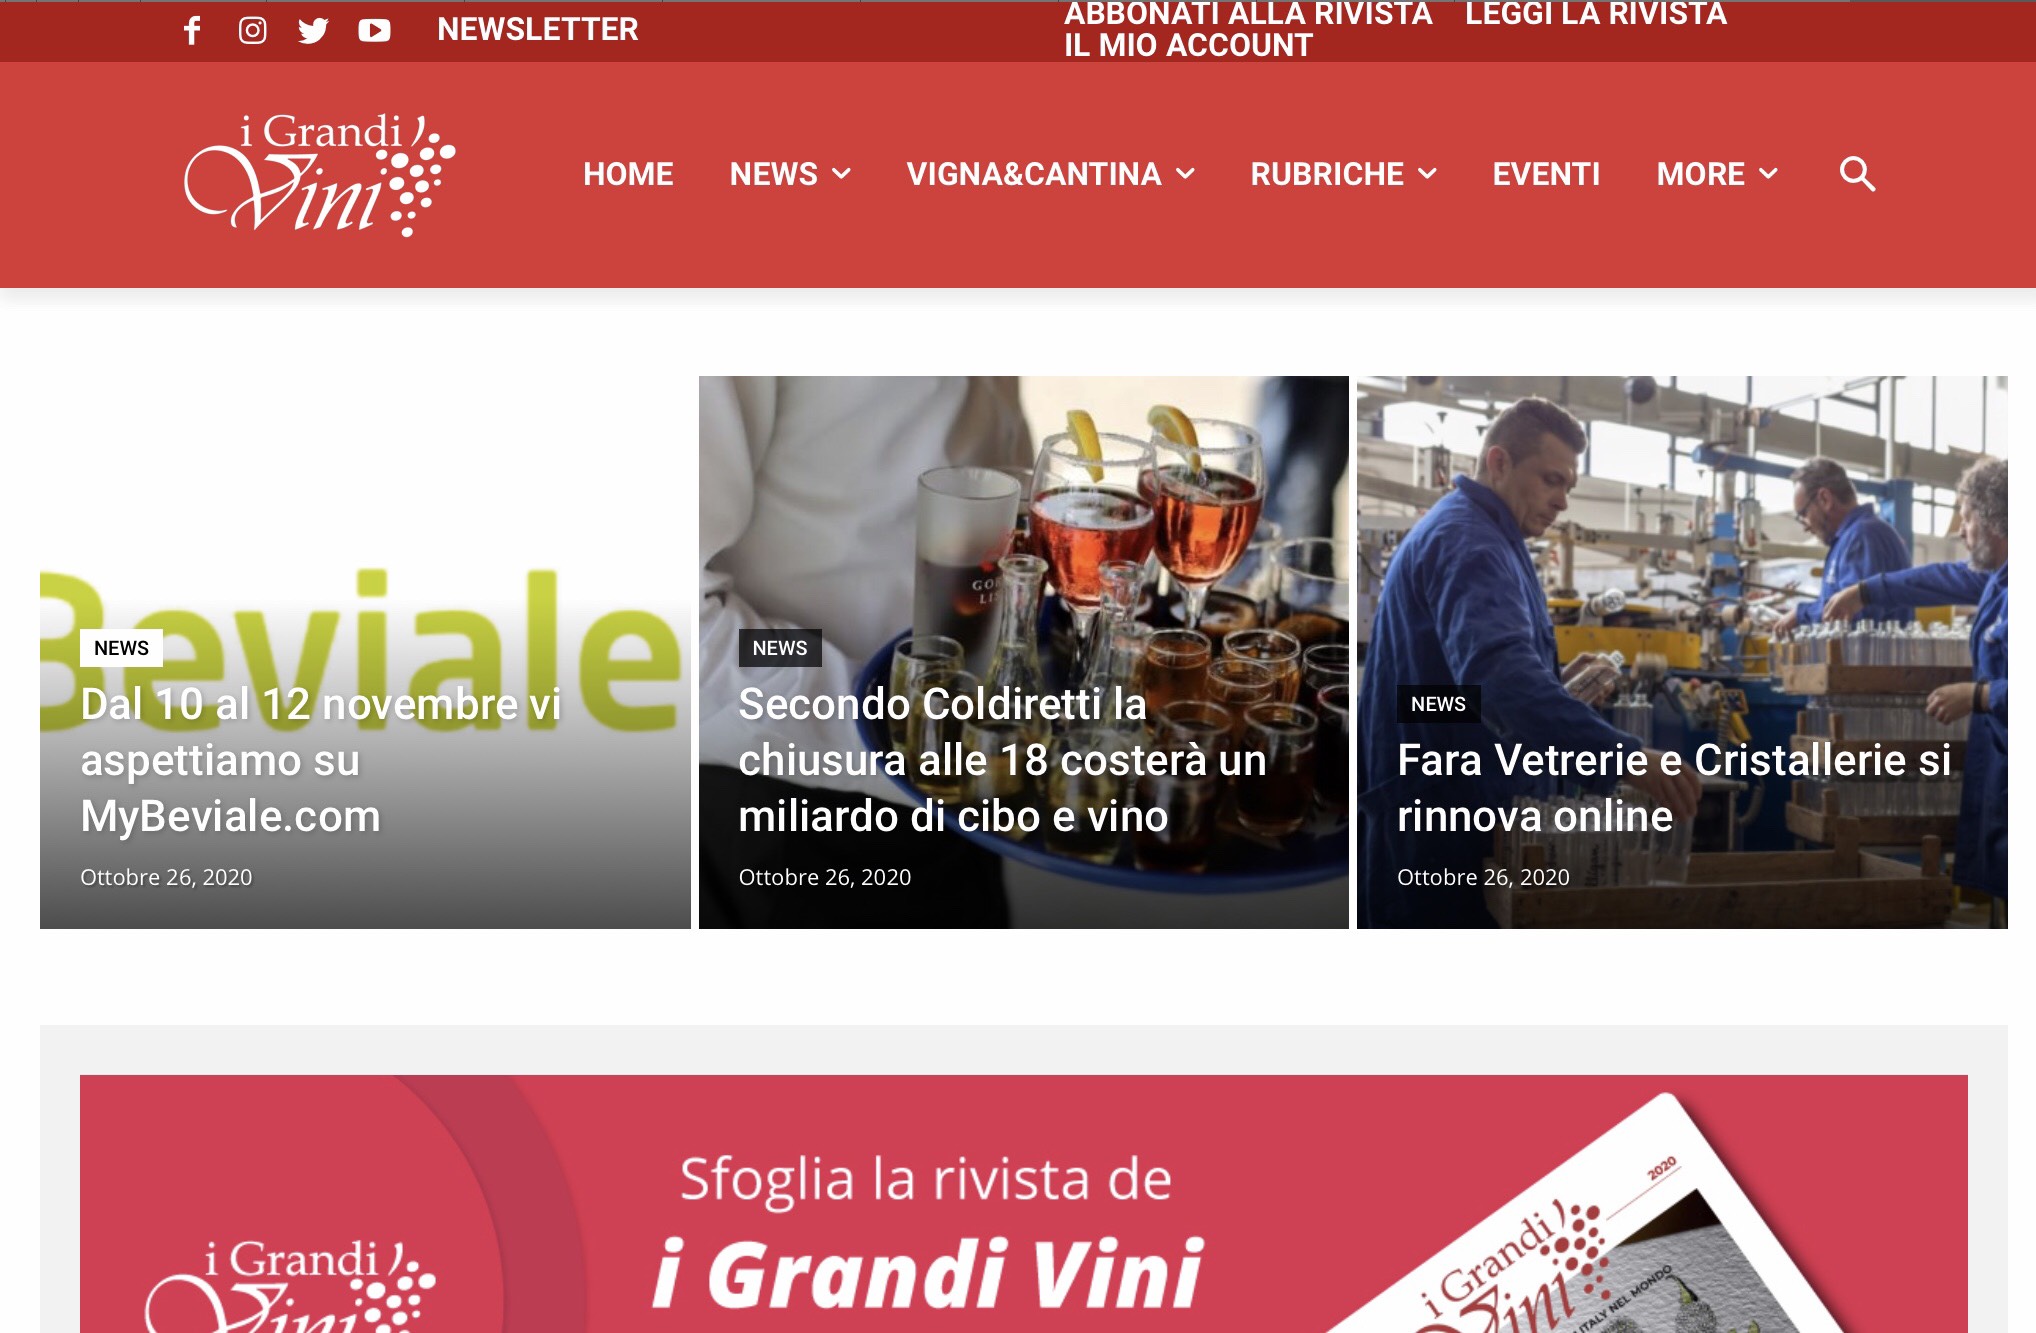Open the MyBeviale.com article headline

(320, 760)
